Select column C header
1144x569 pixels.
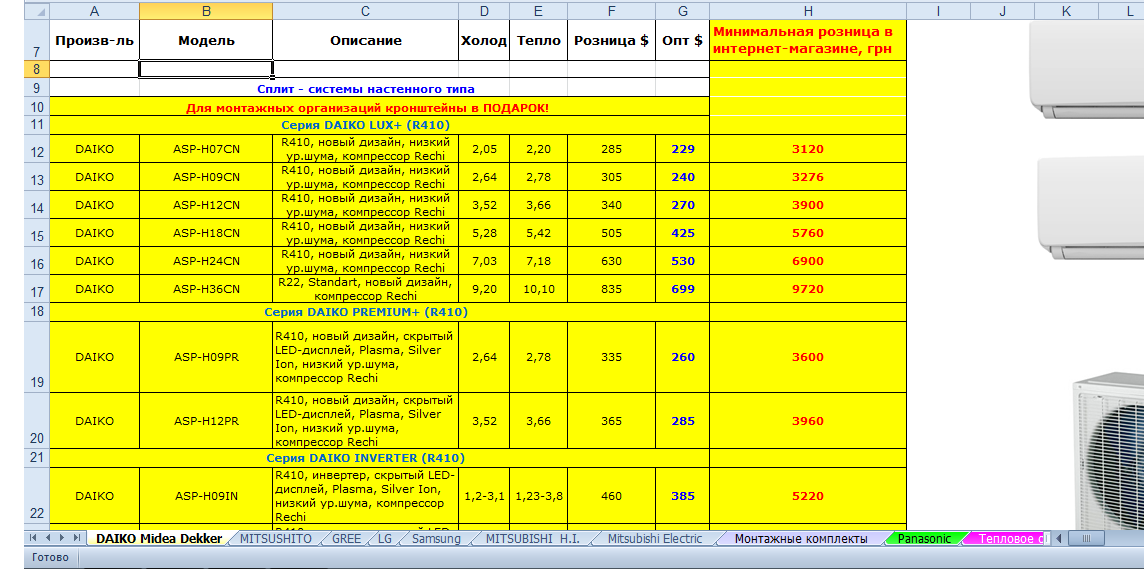tap(366, 11)
